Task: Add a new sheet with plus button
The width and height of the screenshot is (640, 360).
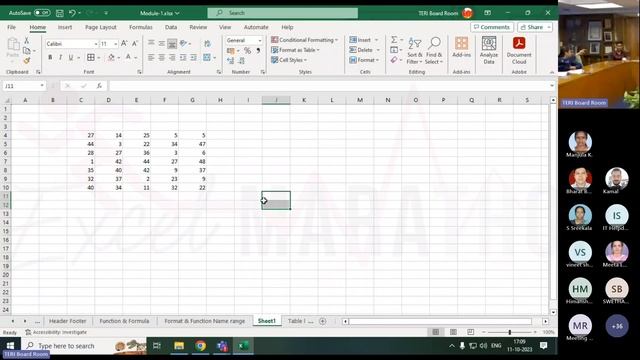Action: pos(322,321)
